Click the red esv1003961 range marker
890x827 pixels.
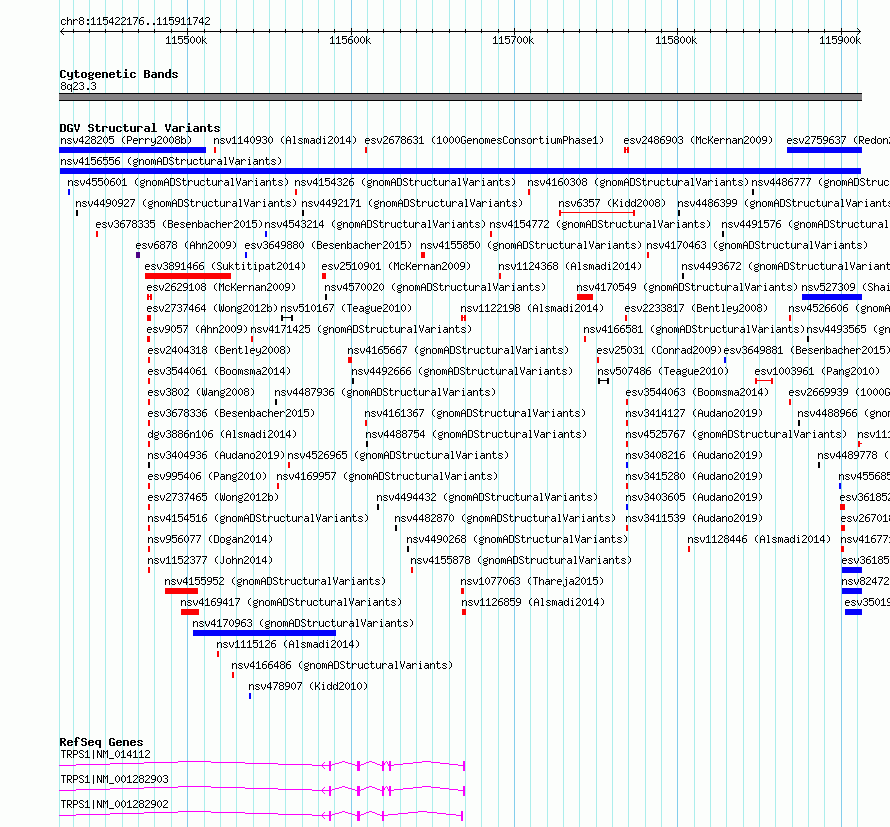click(x=764, y=381)
